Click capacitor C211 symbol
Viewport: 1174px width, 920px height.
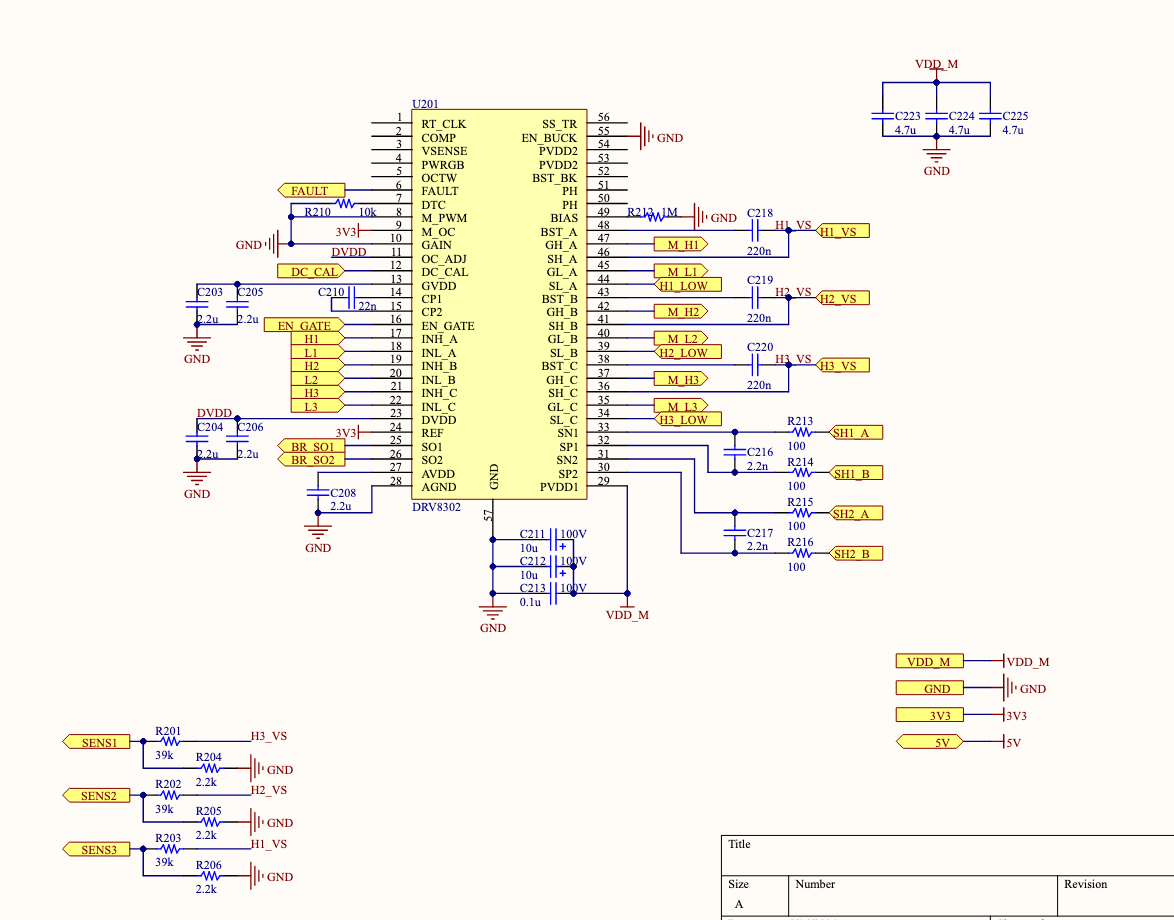[x=551, y=540]
